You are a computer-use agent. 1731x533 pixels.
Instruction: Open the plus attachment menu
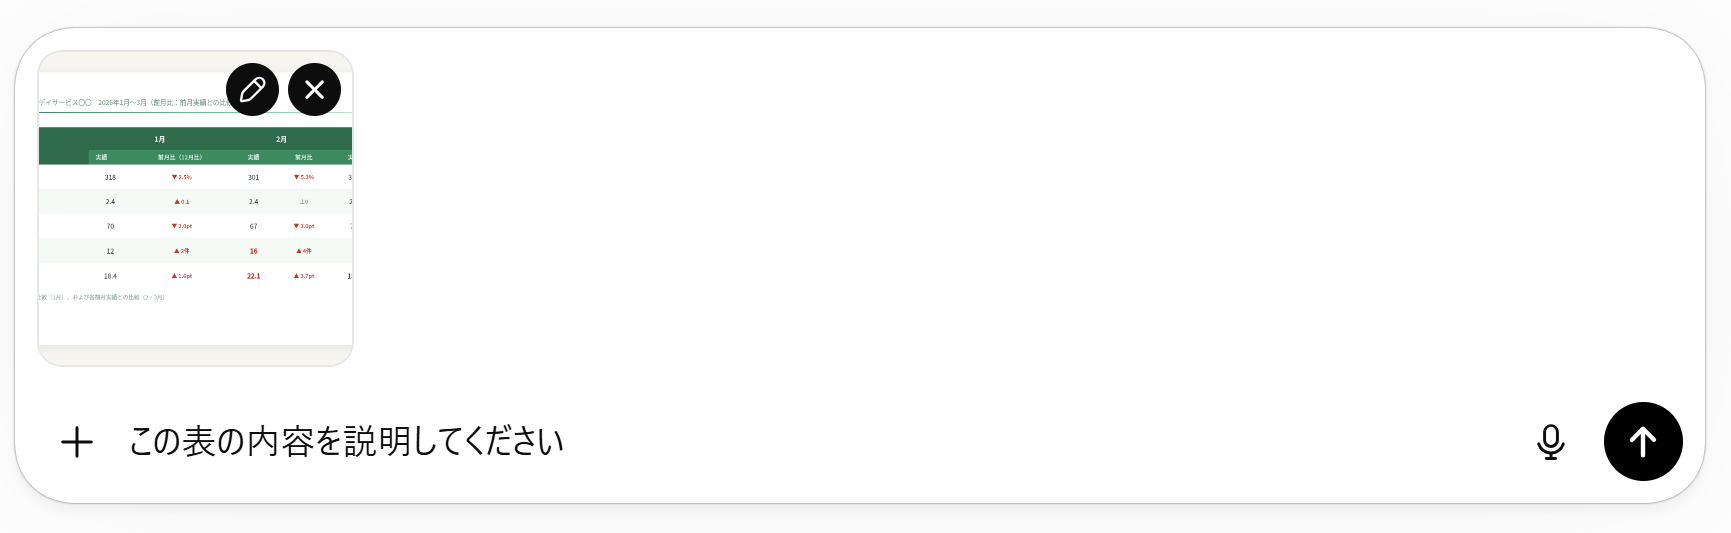[77, 442]
